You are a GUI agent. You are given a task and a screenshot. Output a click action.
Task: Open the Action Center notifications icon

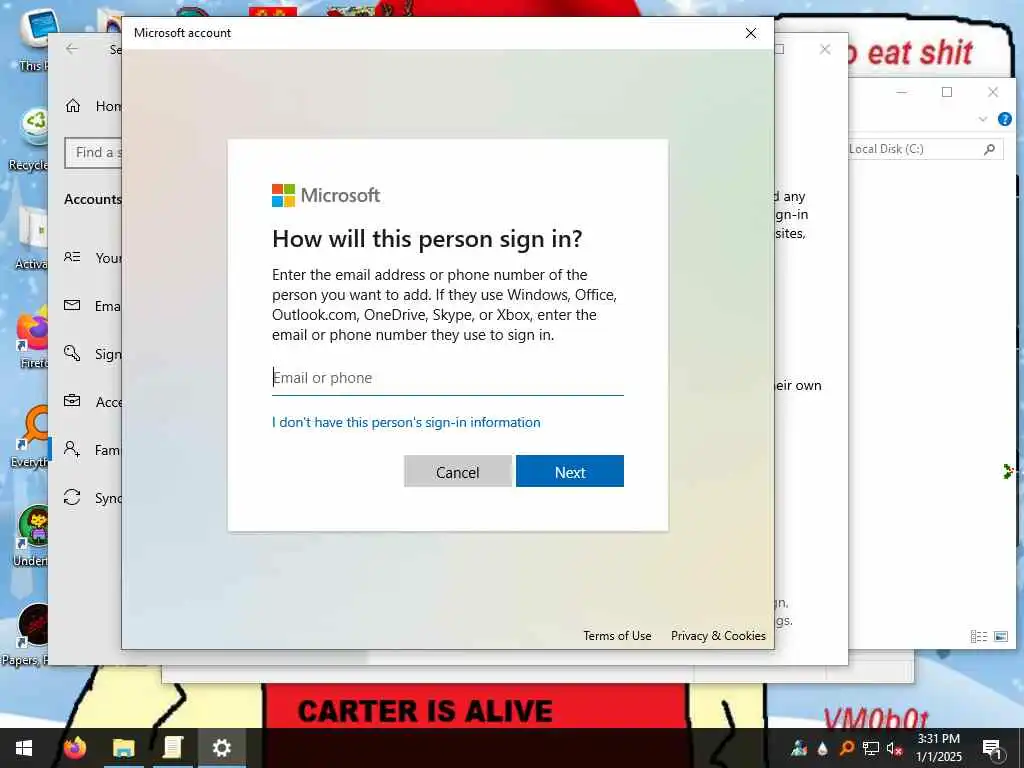993,748
